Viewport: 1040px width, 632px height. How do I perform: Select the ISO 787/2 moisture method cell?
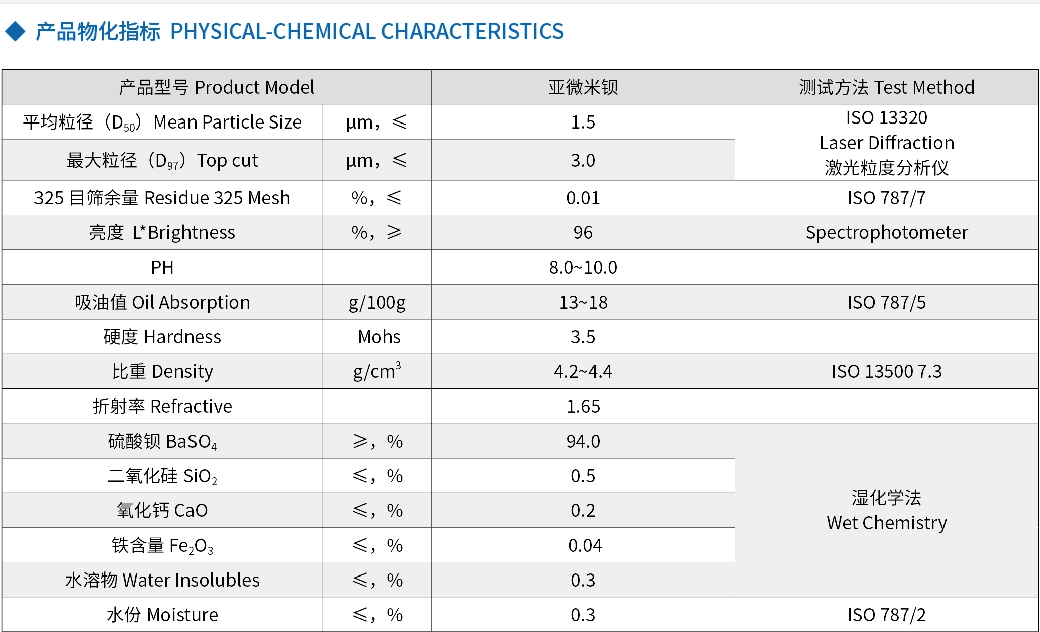(x=886, y=615)
